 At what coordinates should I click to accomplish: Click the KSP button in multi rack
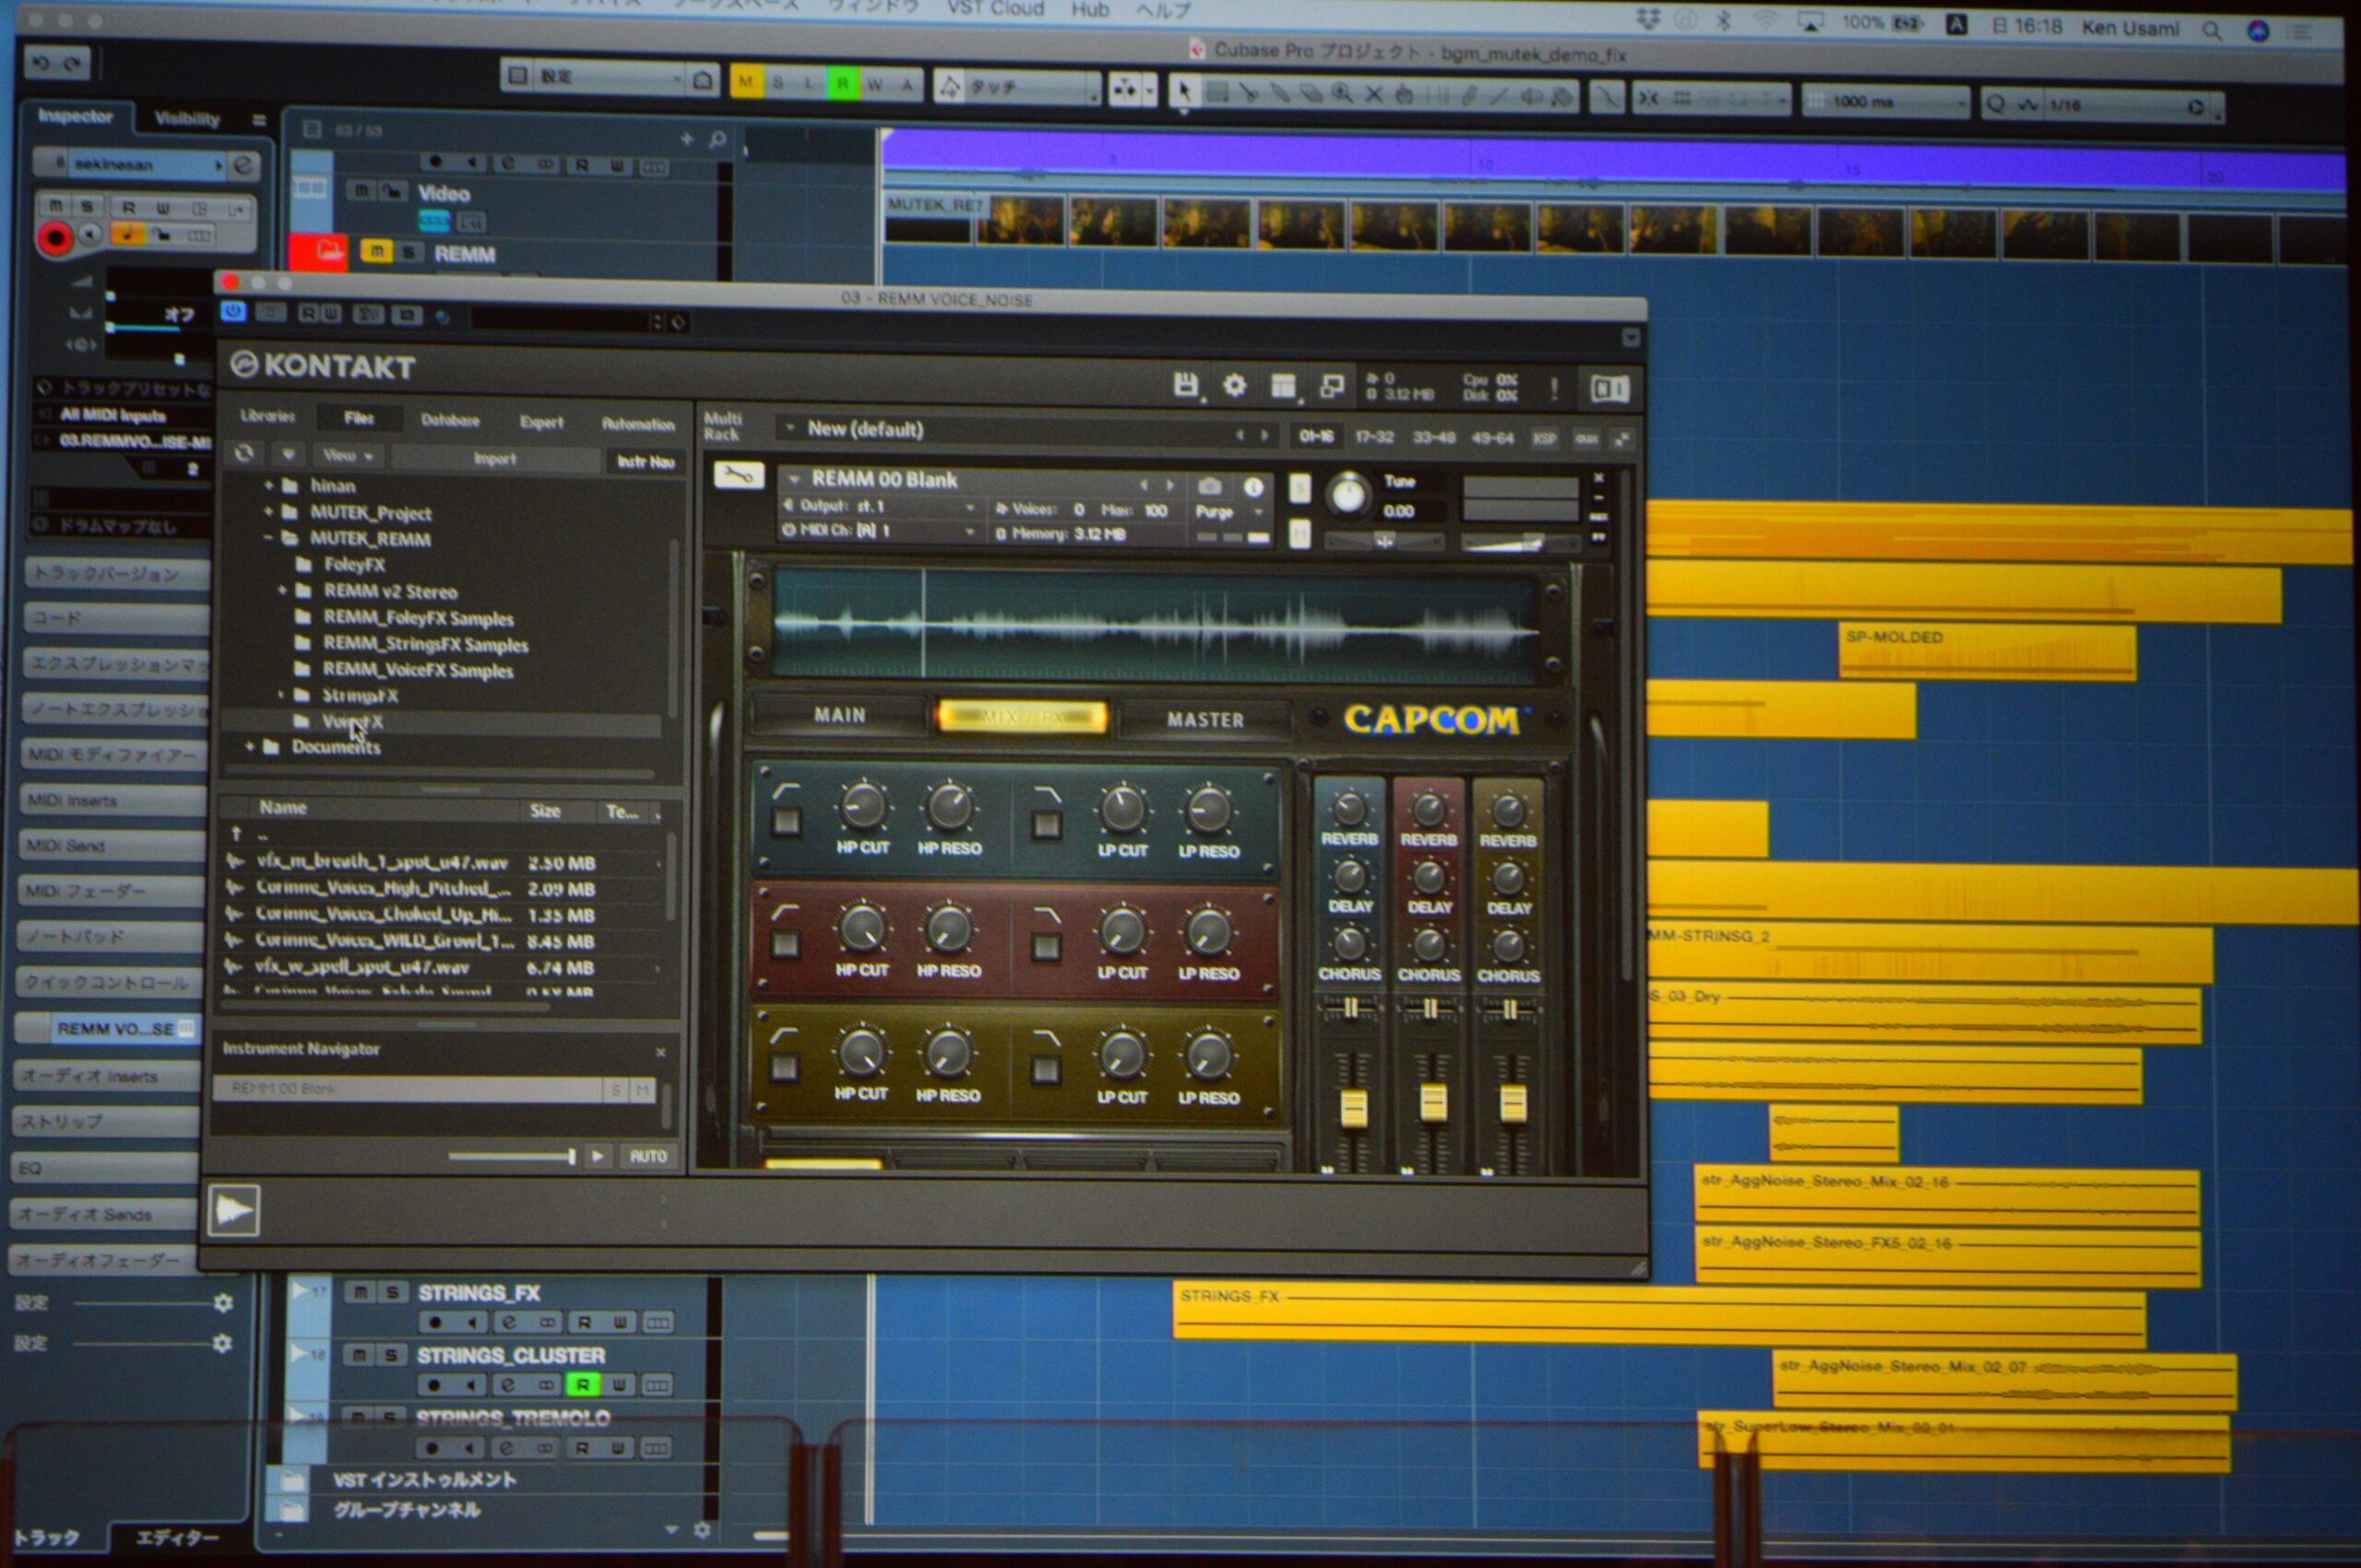click(x=1544, y=439)
